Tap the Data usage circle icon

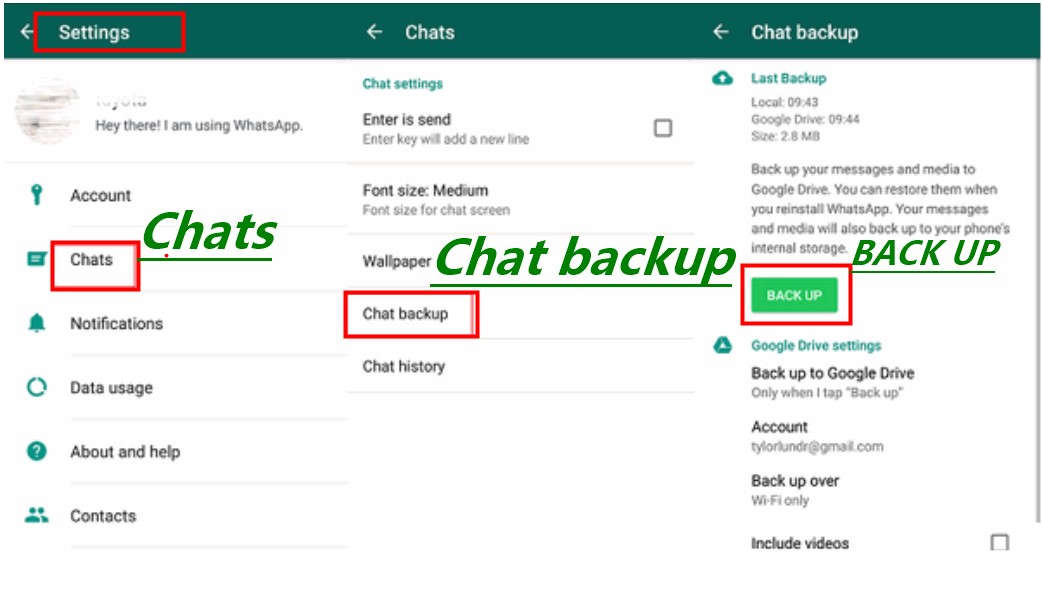pyautogui.click(x=37, y=387)
